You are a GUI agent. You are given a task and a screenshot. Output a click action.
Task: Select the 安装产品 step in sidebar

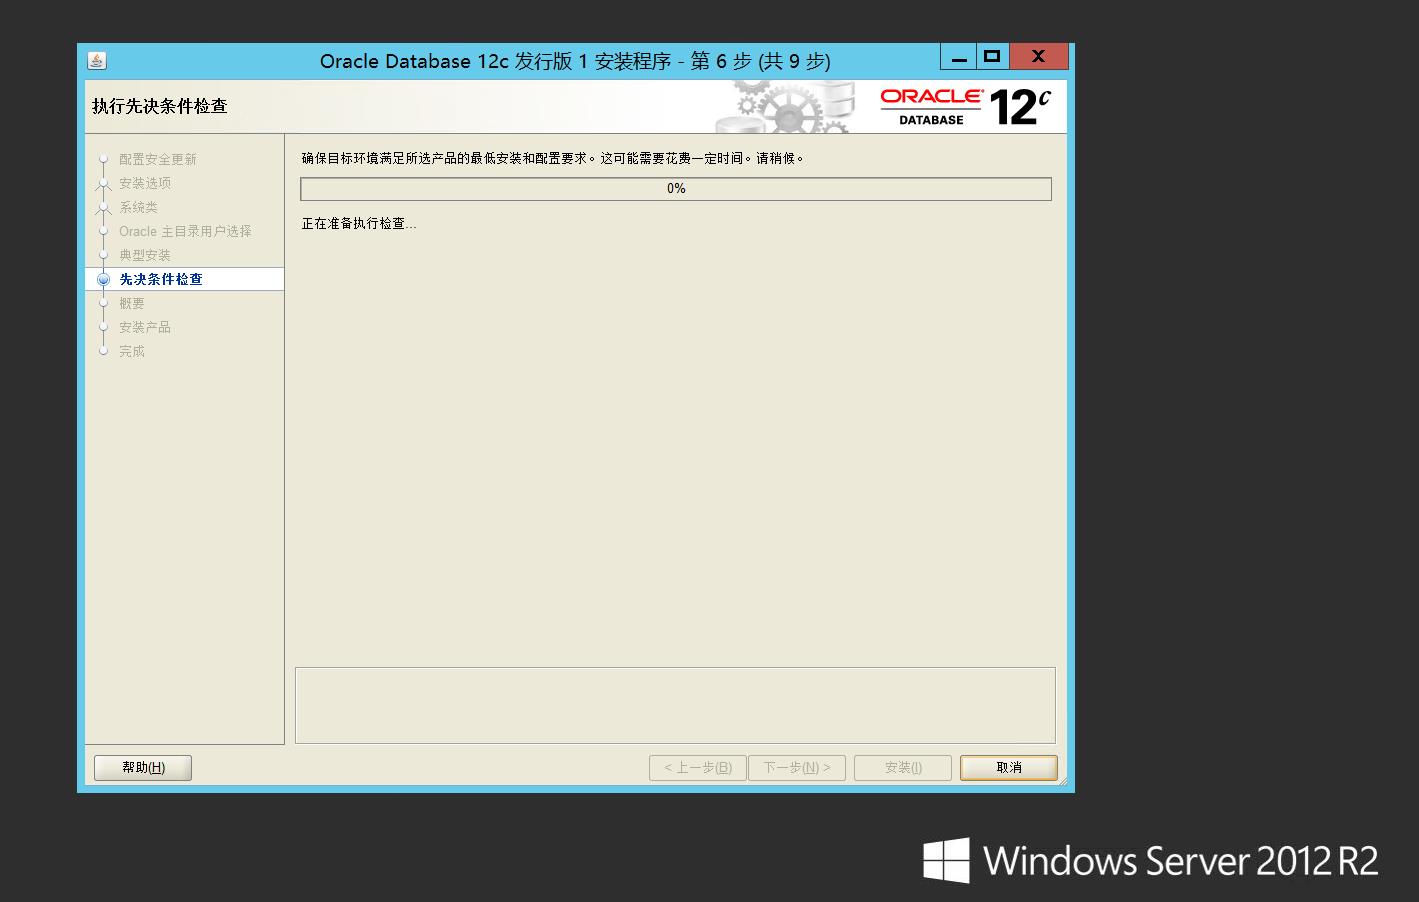[x=145, y=327]
